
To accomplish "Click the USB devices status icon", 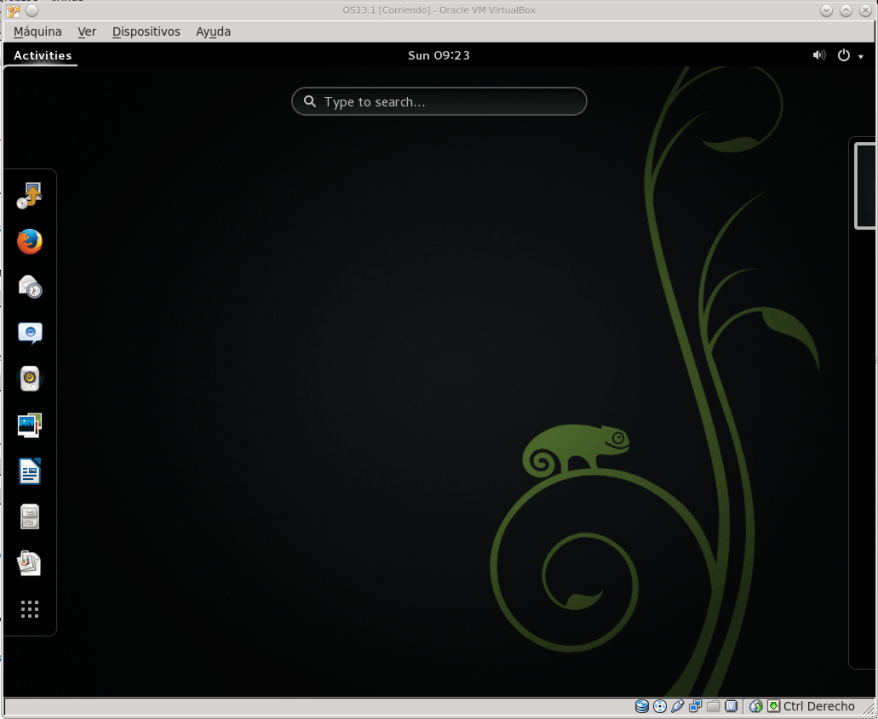I will (677, 707).
